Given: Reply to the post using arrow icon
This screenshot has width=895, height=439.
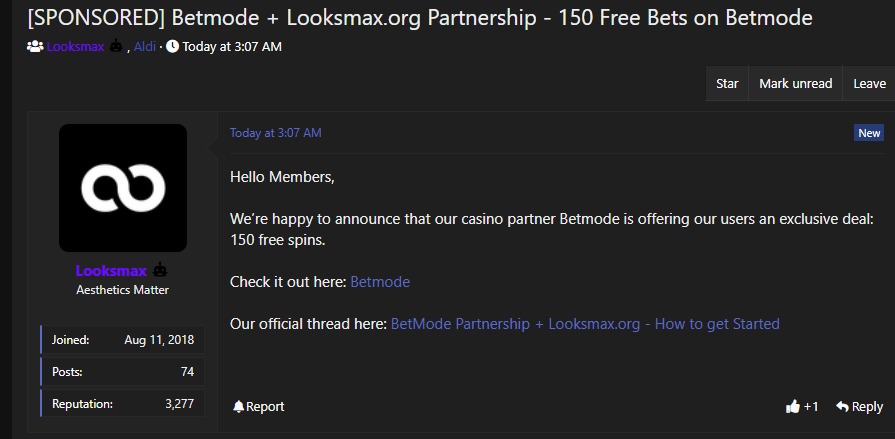Looking at the screenshot, I should point(860,407).
